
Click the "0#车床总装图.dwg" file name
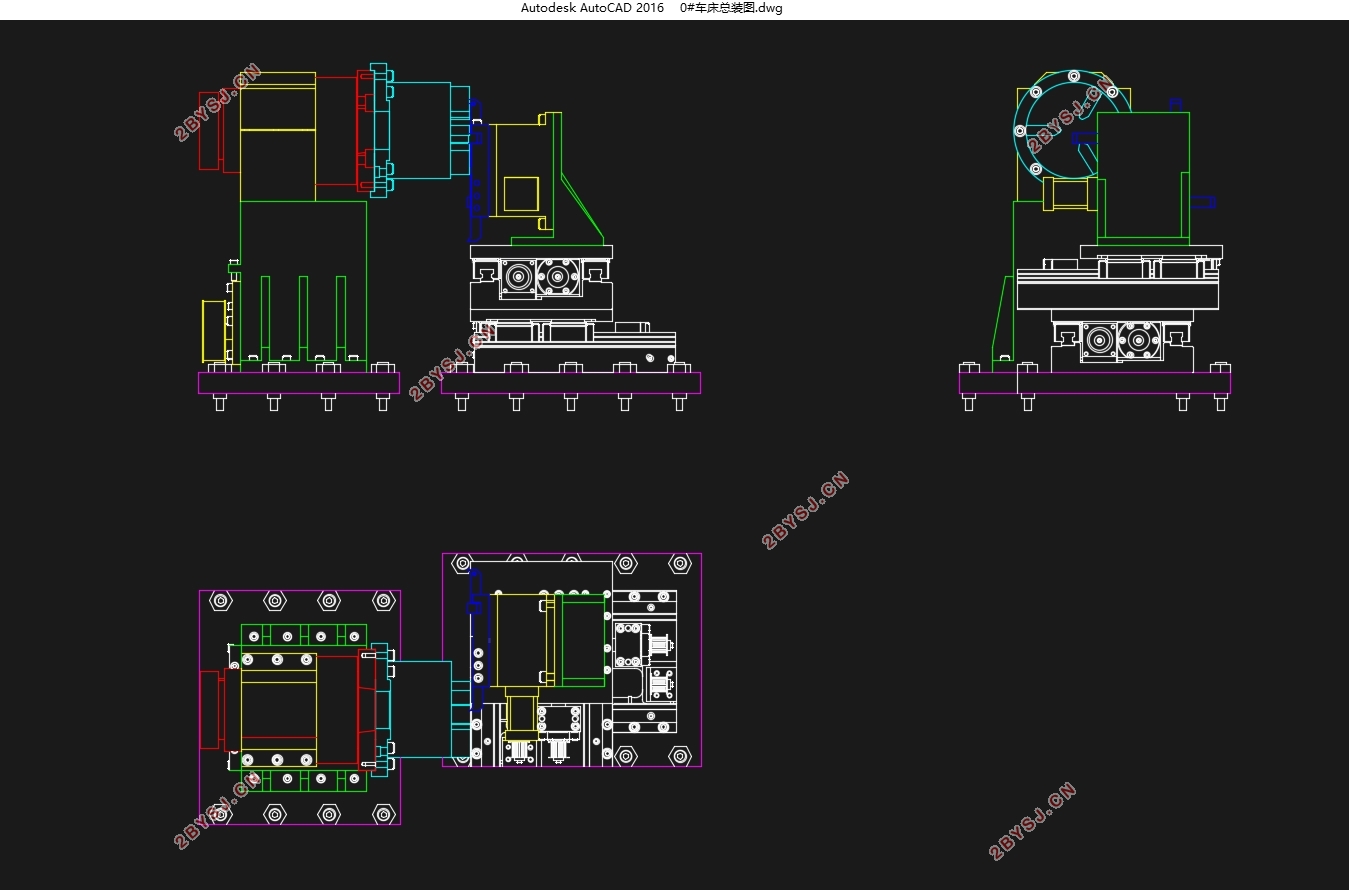coord(731,8)
